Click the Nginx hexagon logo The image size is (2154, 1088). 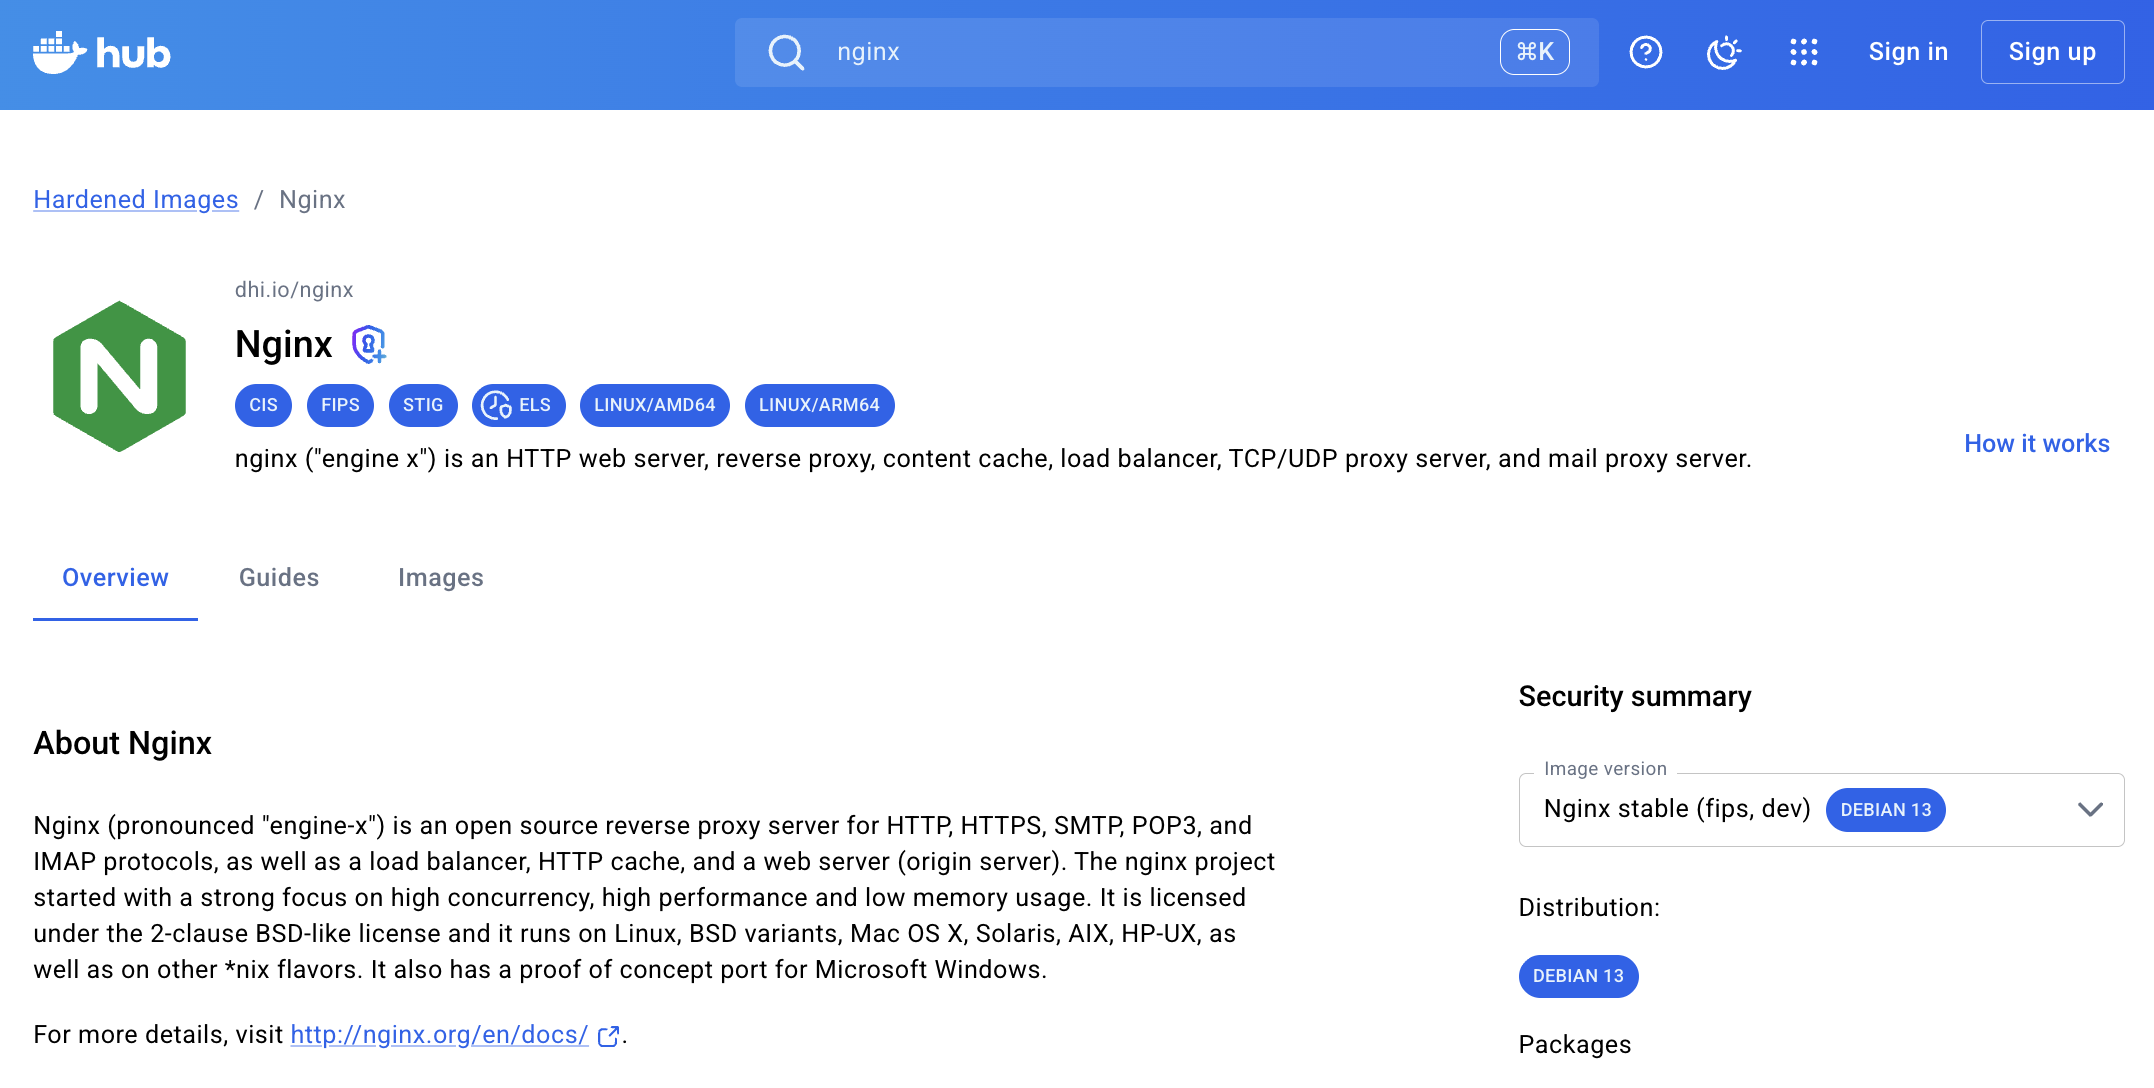[x=119, y=376]
